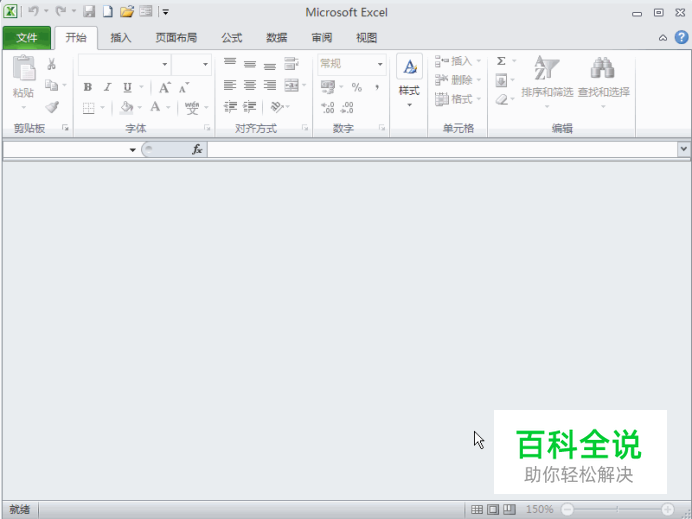Click the Fill Color paint bucket
692x519 pixels.
tap(127, 107)
